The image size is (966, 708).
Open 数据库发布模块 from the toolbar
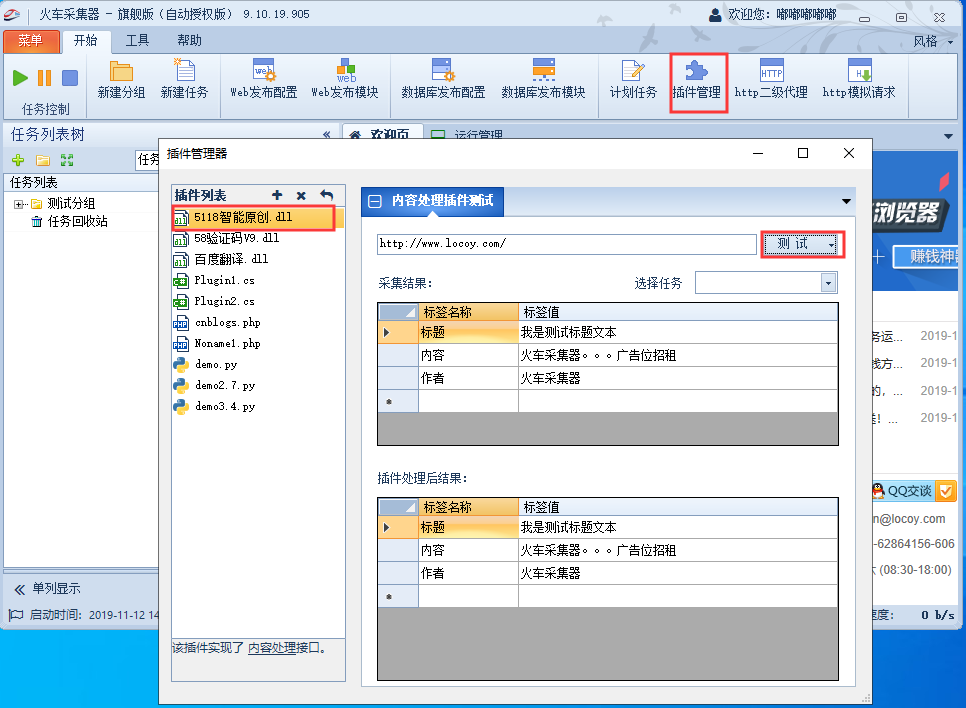point(543,80)
